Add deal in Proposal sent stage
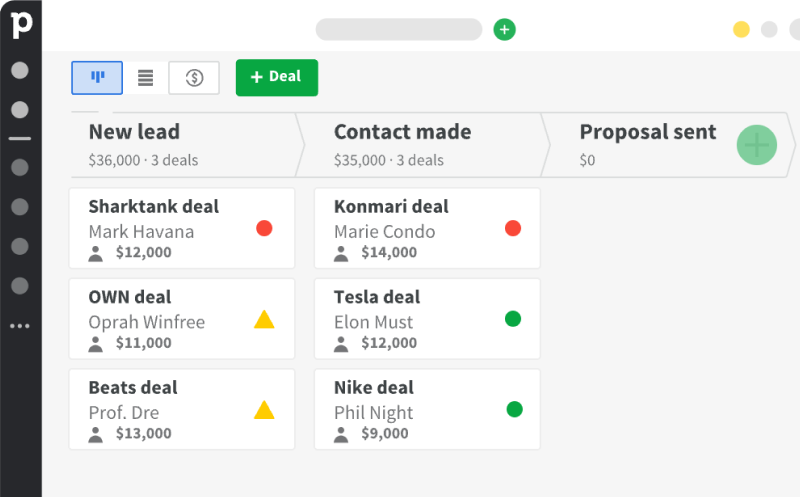The height and width of the screenshot is (497, 800). click(757, 145)
